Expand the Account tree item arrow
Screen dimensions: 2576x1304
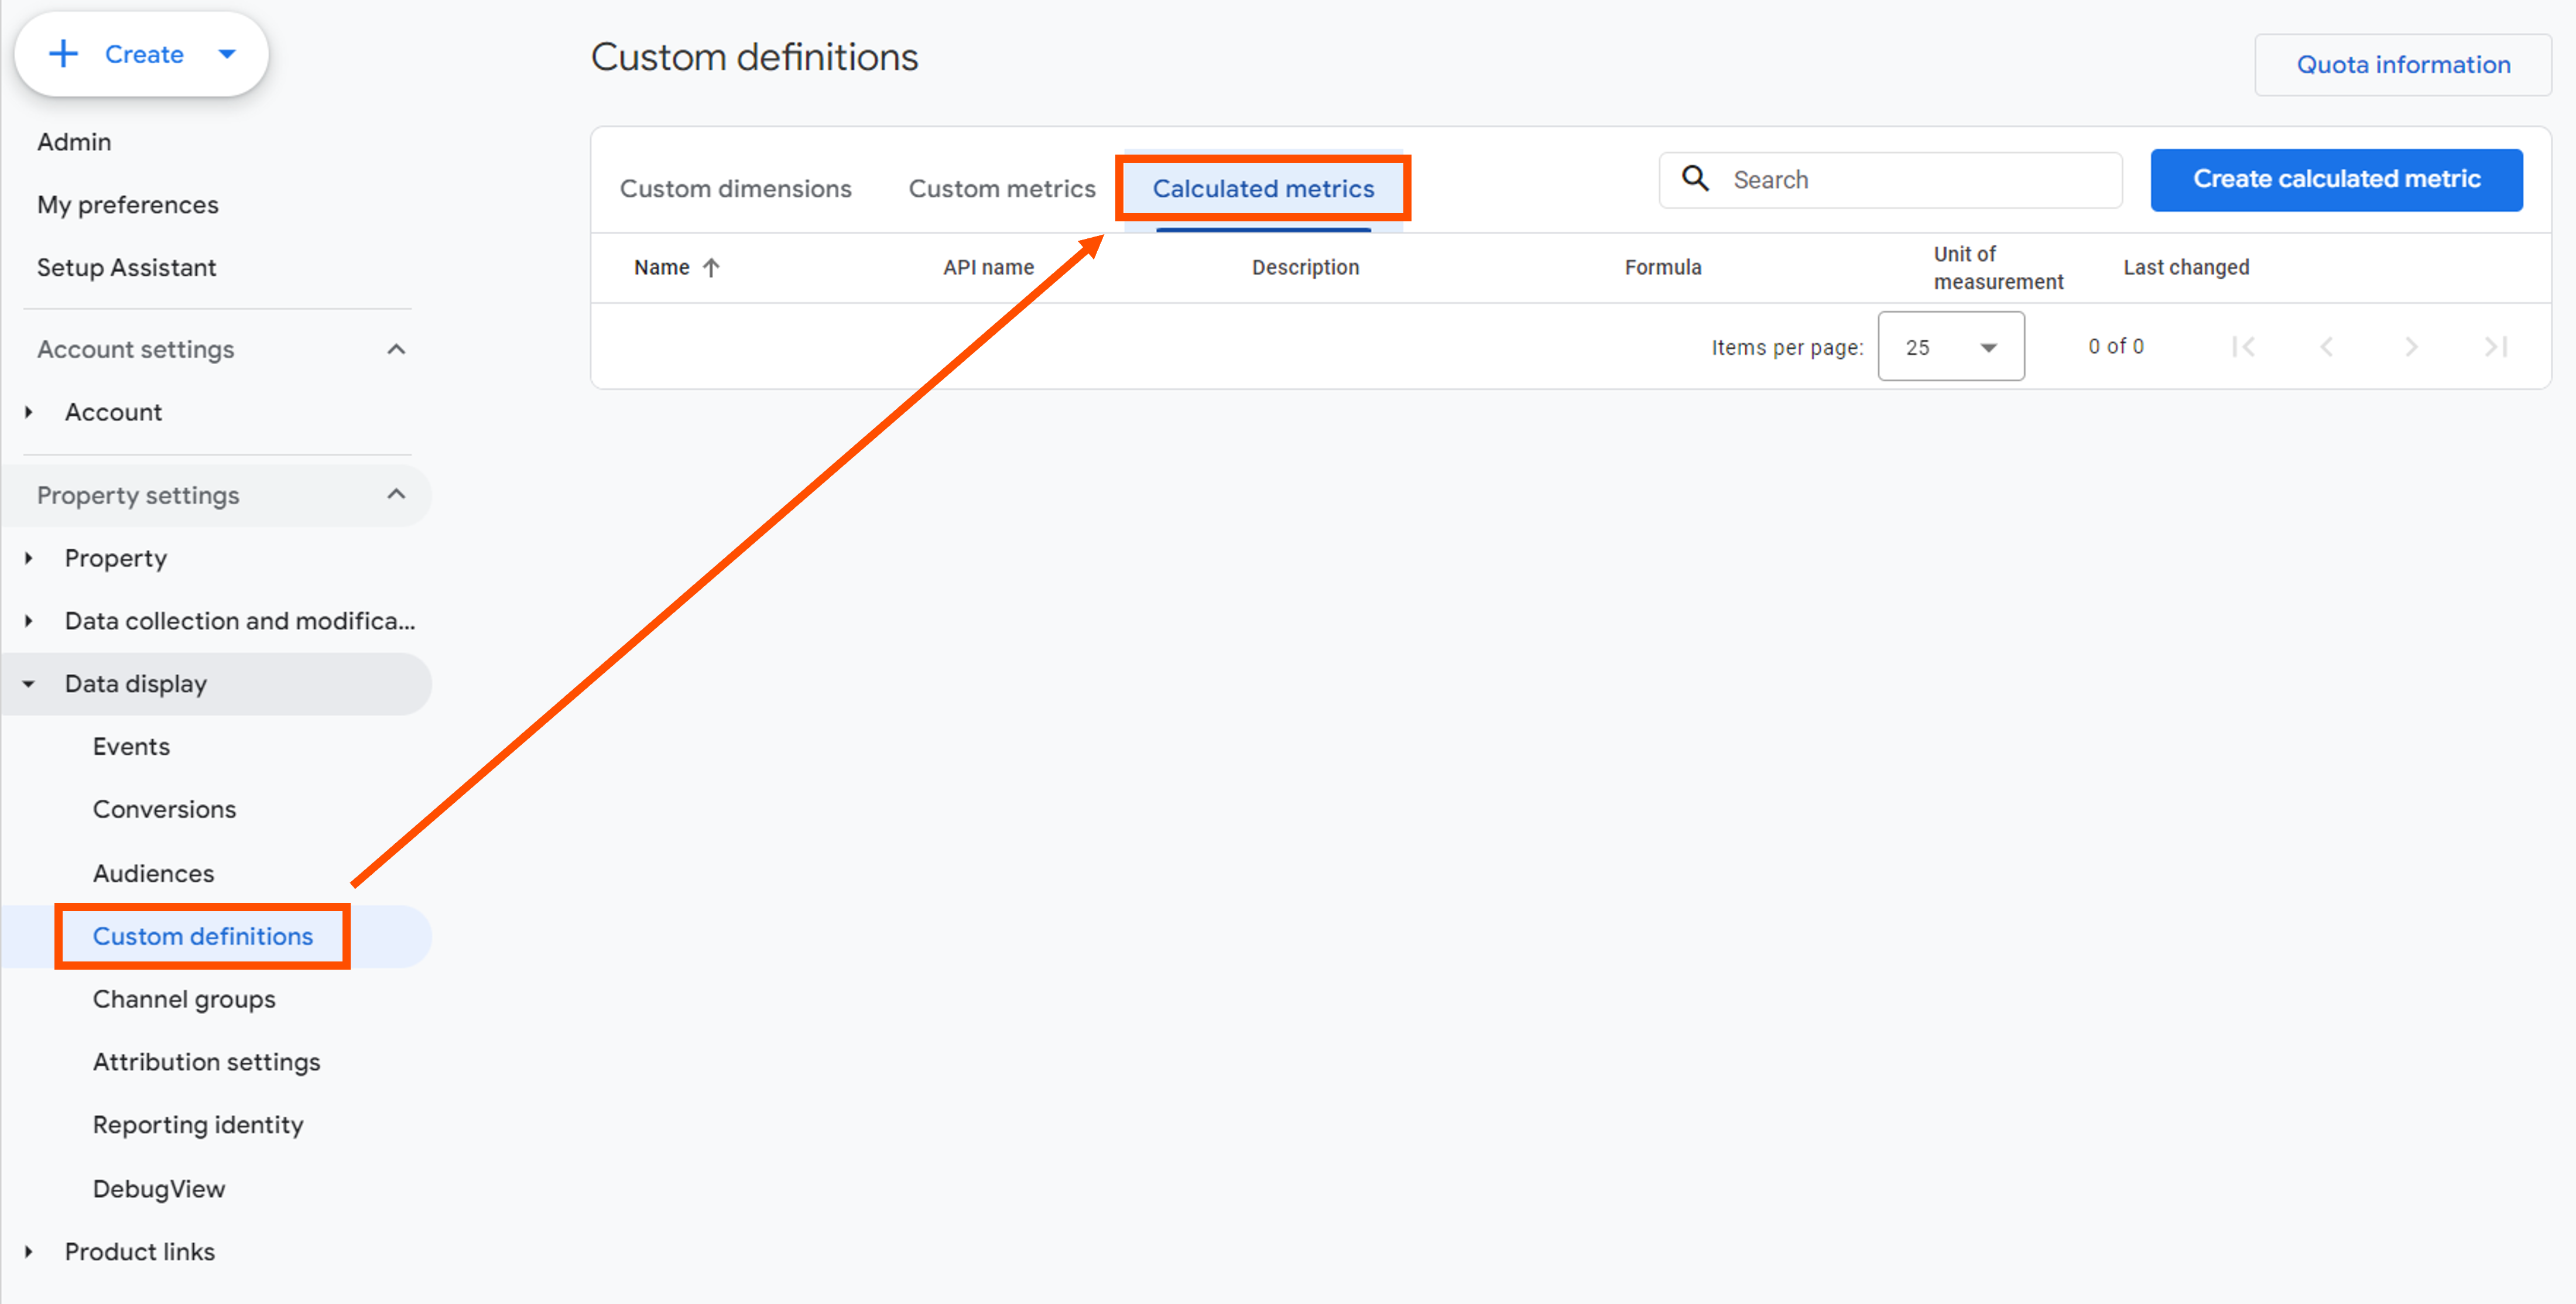[x=29, y=412]
